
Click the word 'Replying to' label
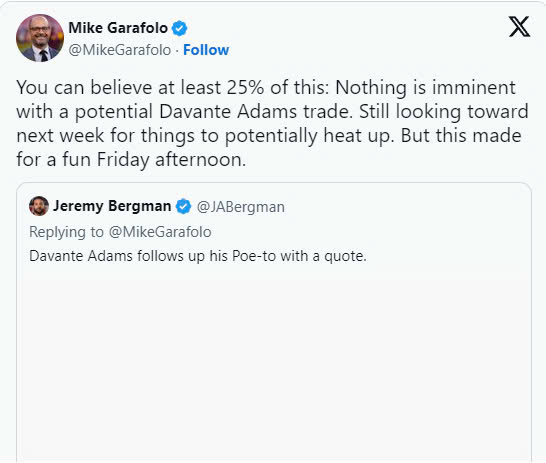tap(66, 232)
